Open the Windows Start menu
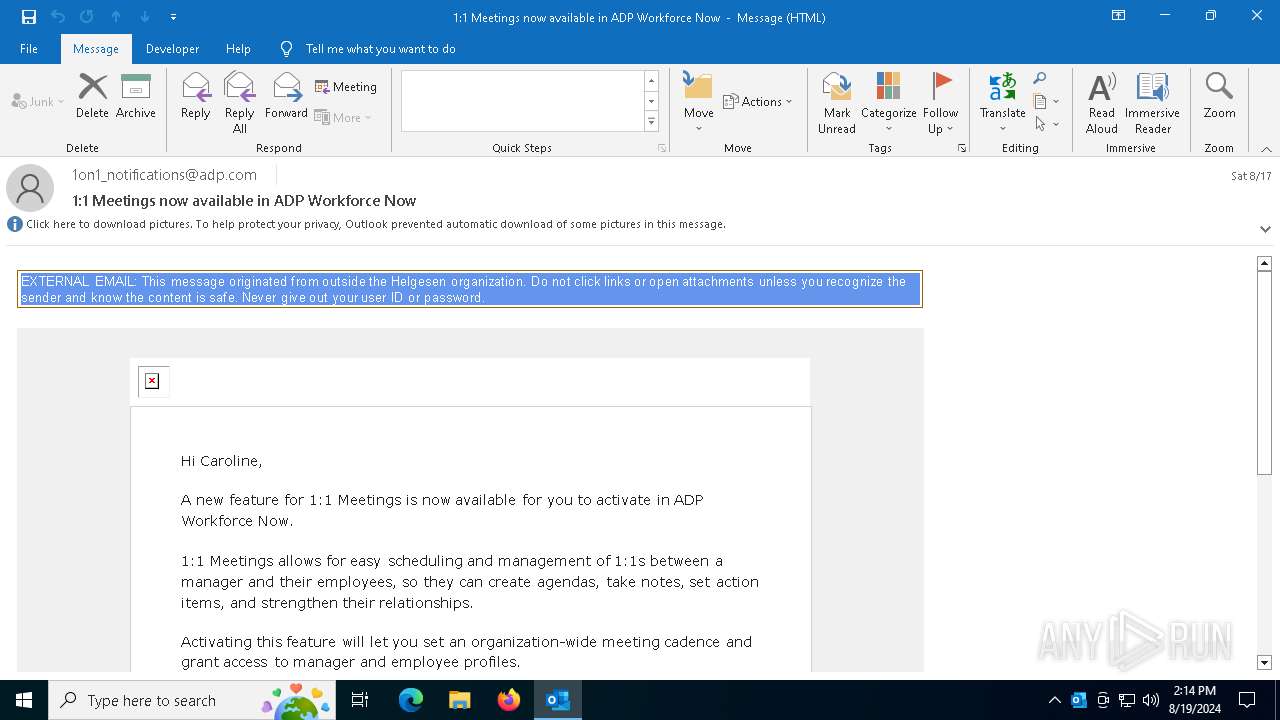The width and height of the screenshot is (1280, 720). tap(24, 700)
